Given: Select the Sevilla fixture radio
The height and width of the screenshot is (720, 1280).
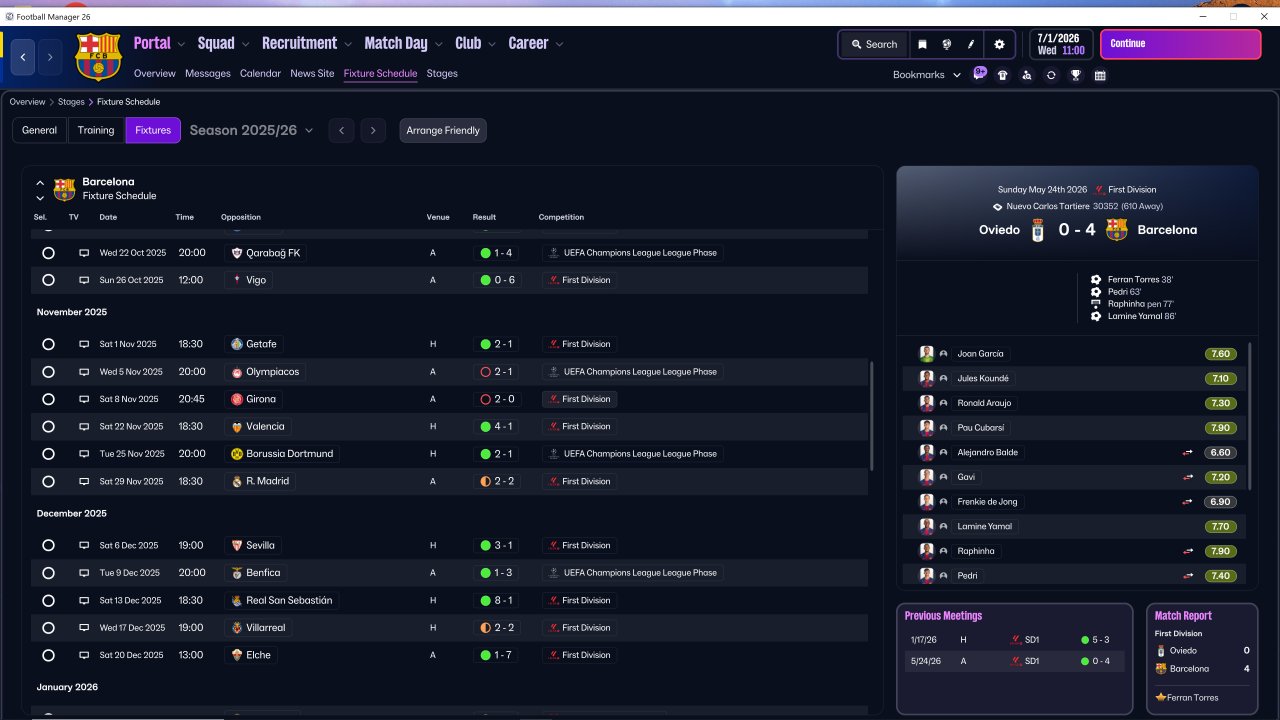Looking at the screenshot, I should coord(48,546).
